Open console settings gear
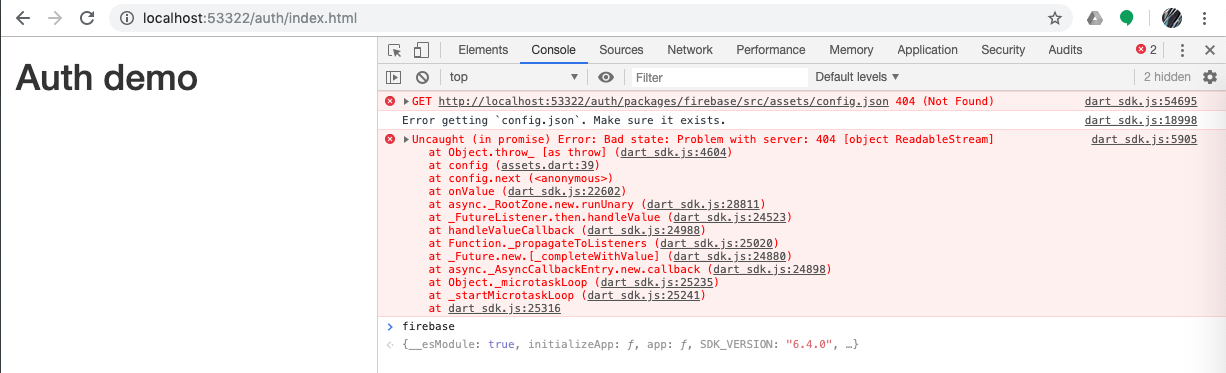1226x373 pixels. click(x=1210, y=77)
